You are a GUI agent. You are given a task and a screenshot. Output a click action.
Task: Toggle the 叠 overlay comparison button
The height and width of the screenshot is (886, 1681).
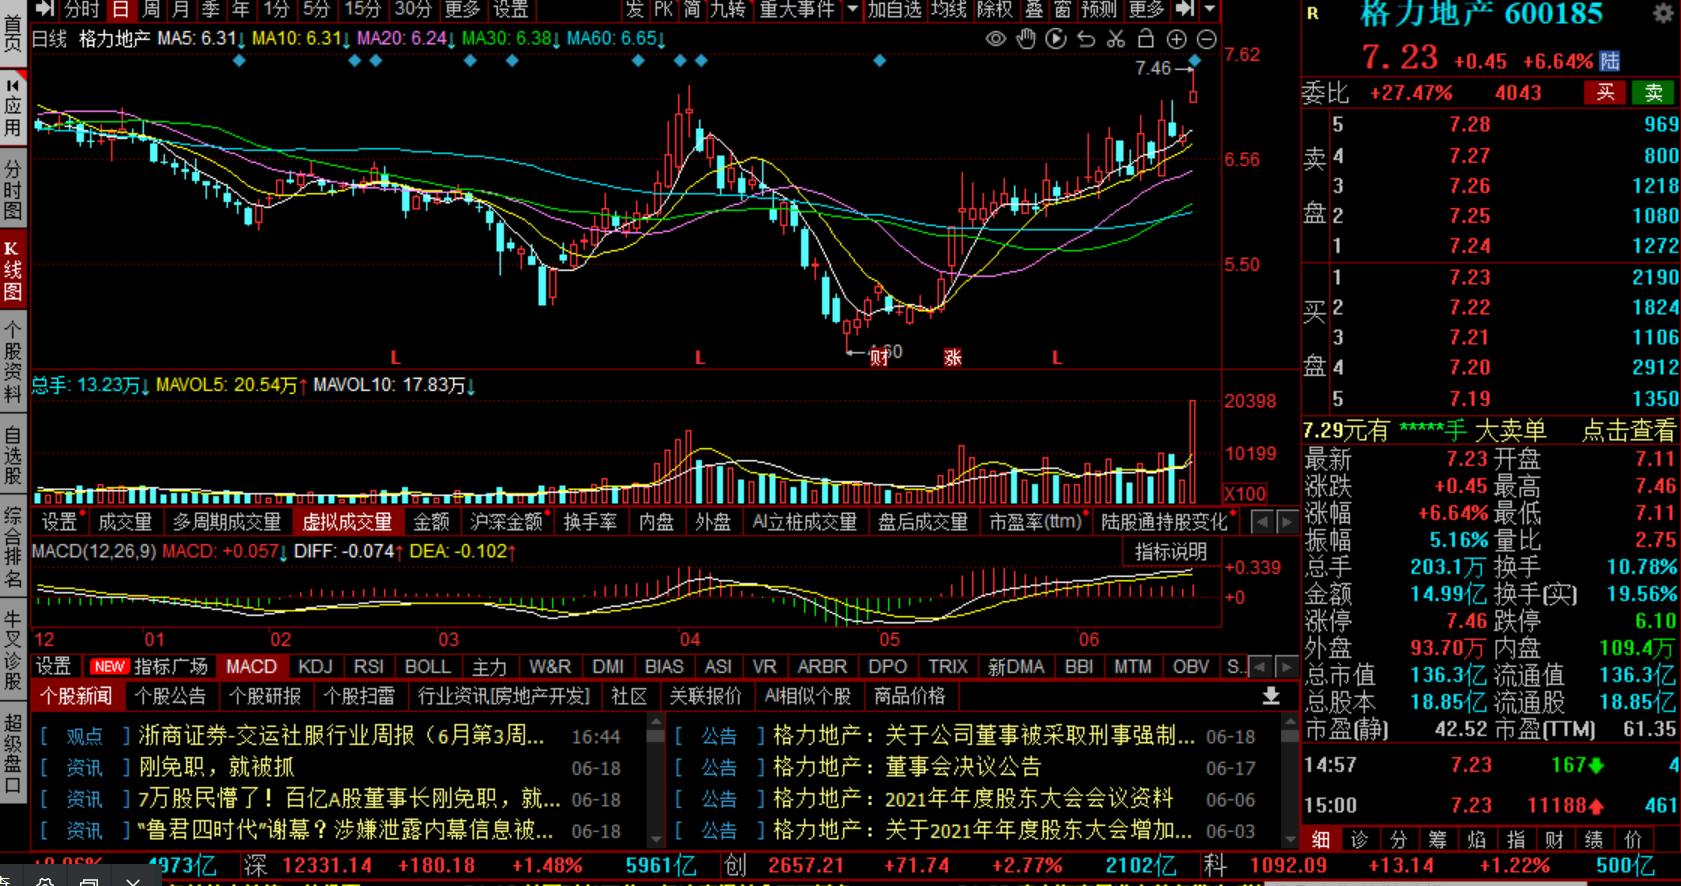[1034, 10]
